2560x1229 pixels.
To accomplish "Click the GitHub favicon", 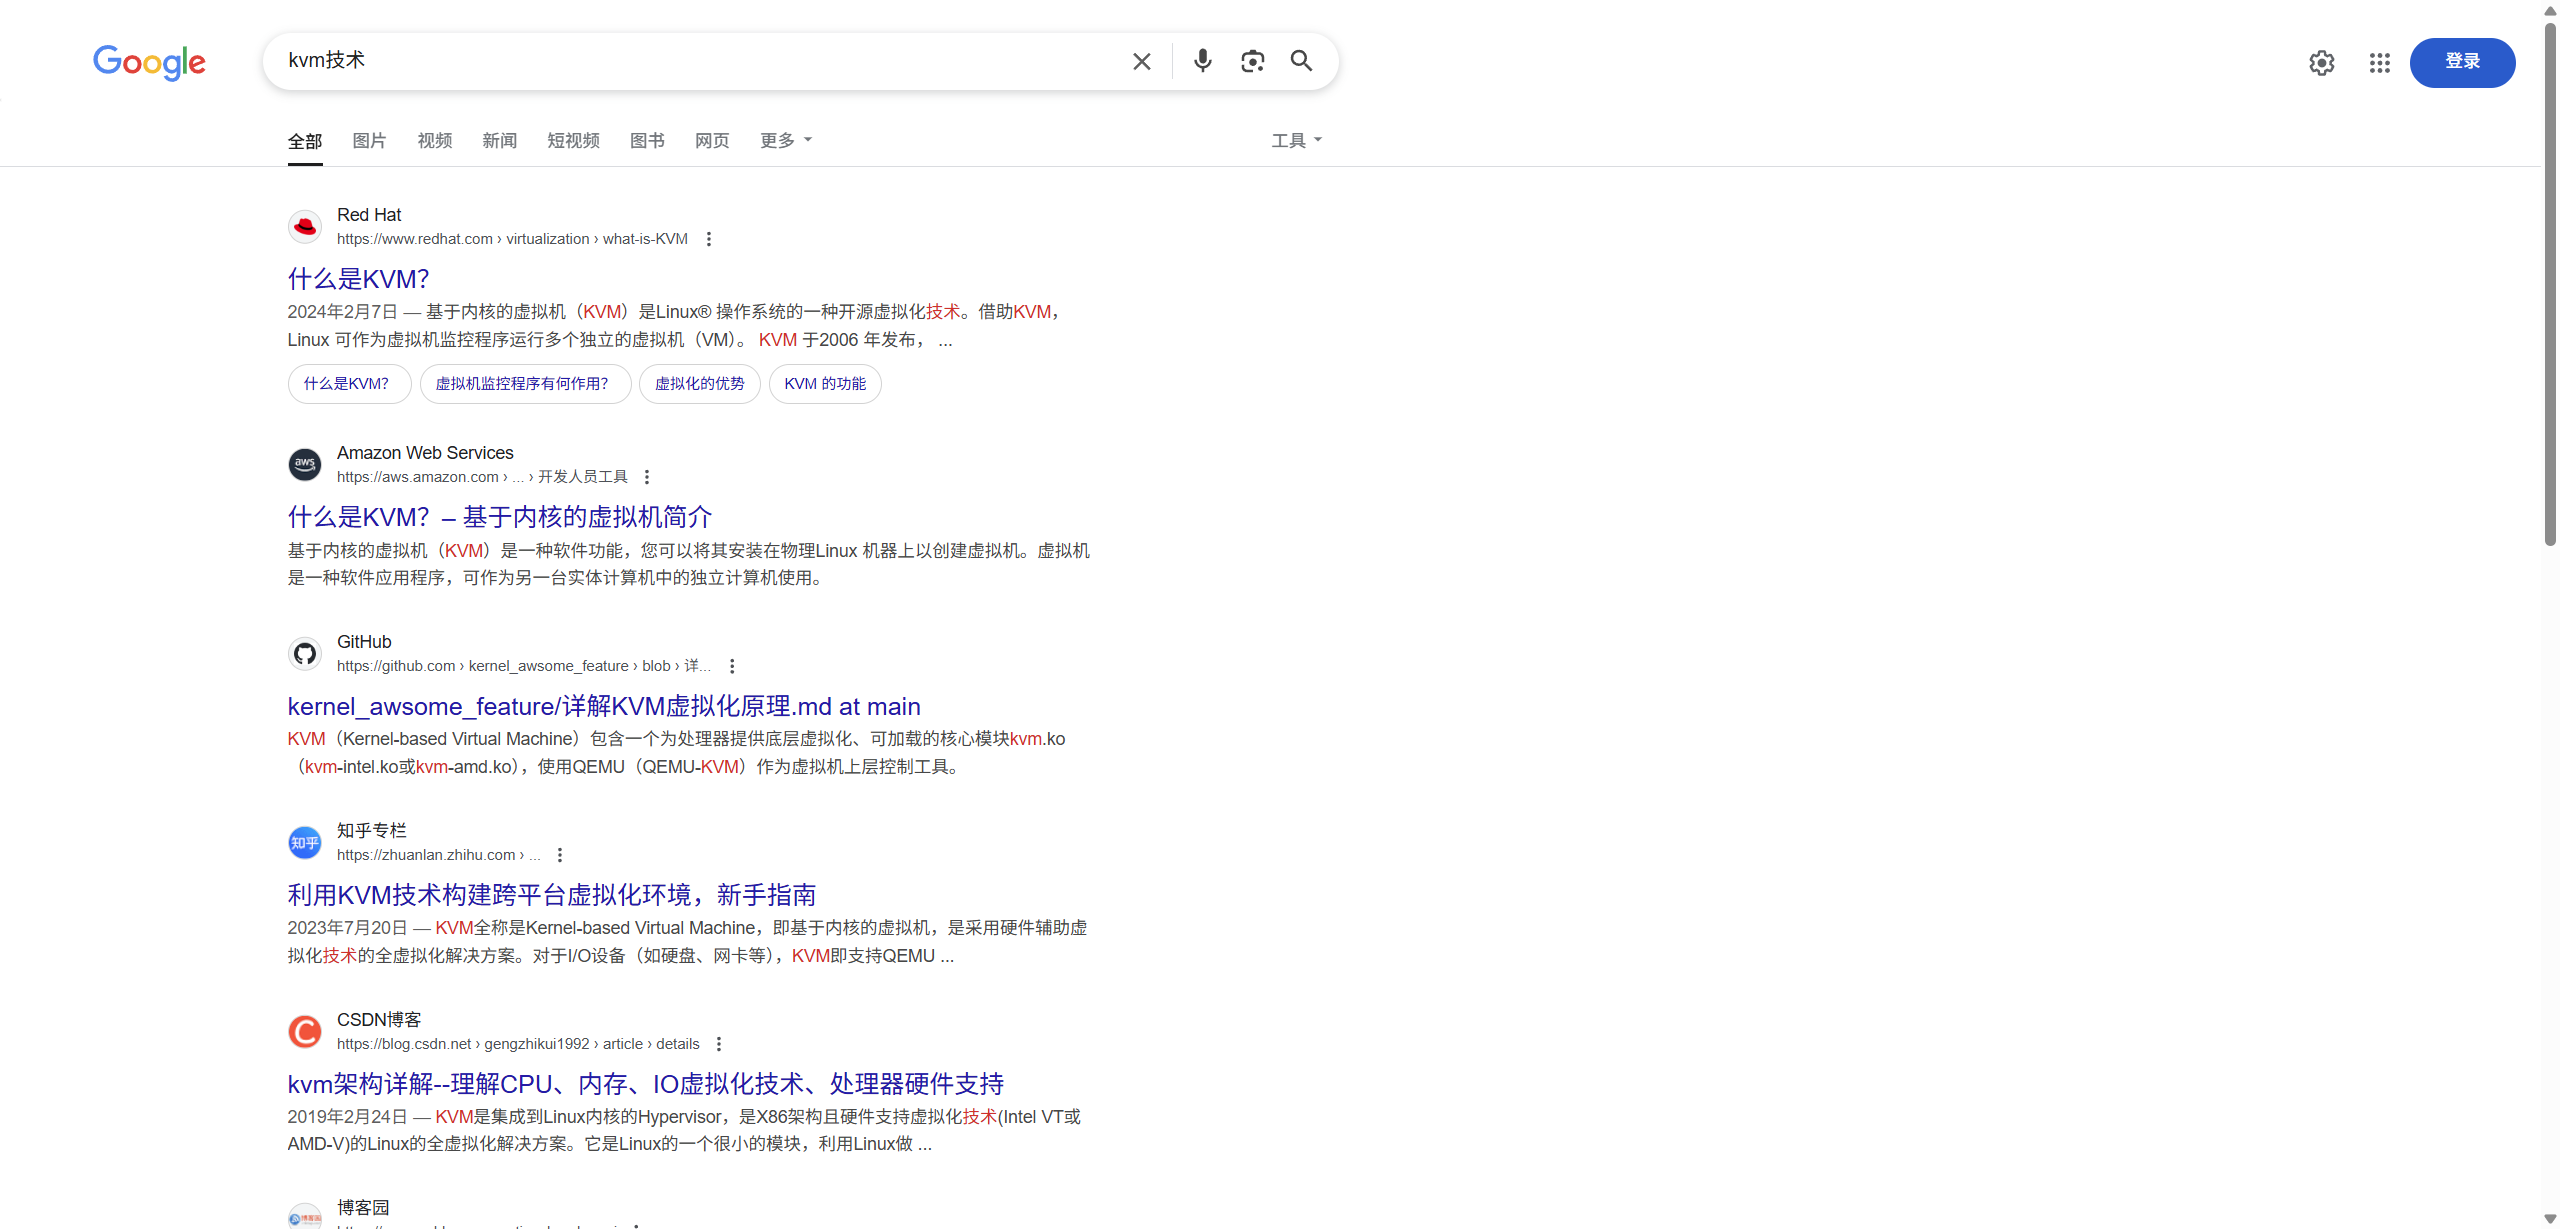I will (x=305, y=654).
